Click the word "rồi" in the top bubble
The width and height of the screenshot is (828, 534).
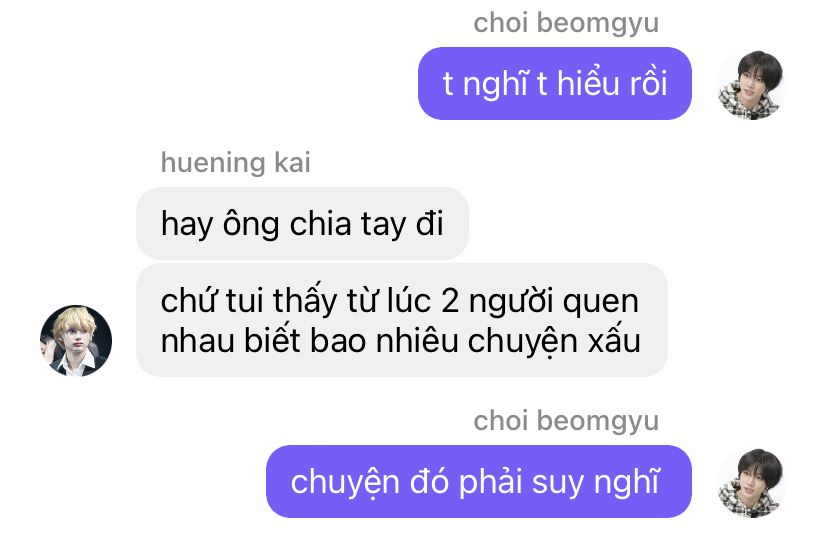647,83
